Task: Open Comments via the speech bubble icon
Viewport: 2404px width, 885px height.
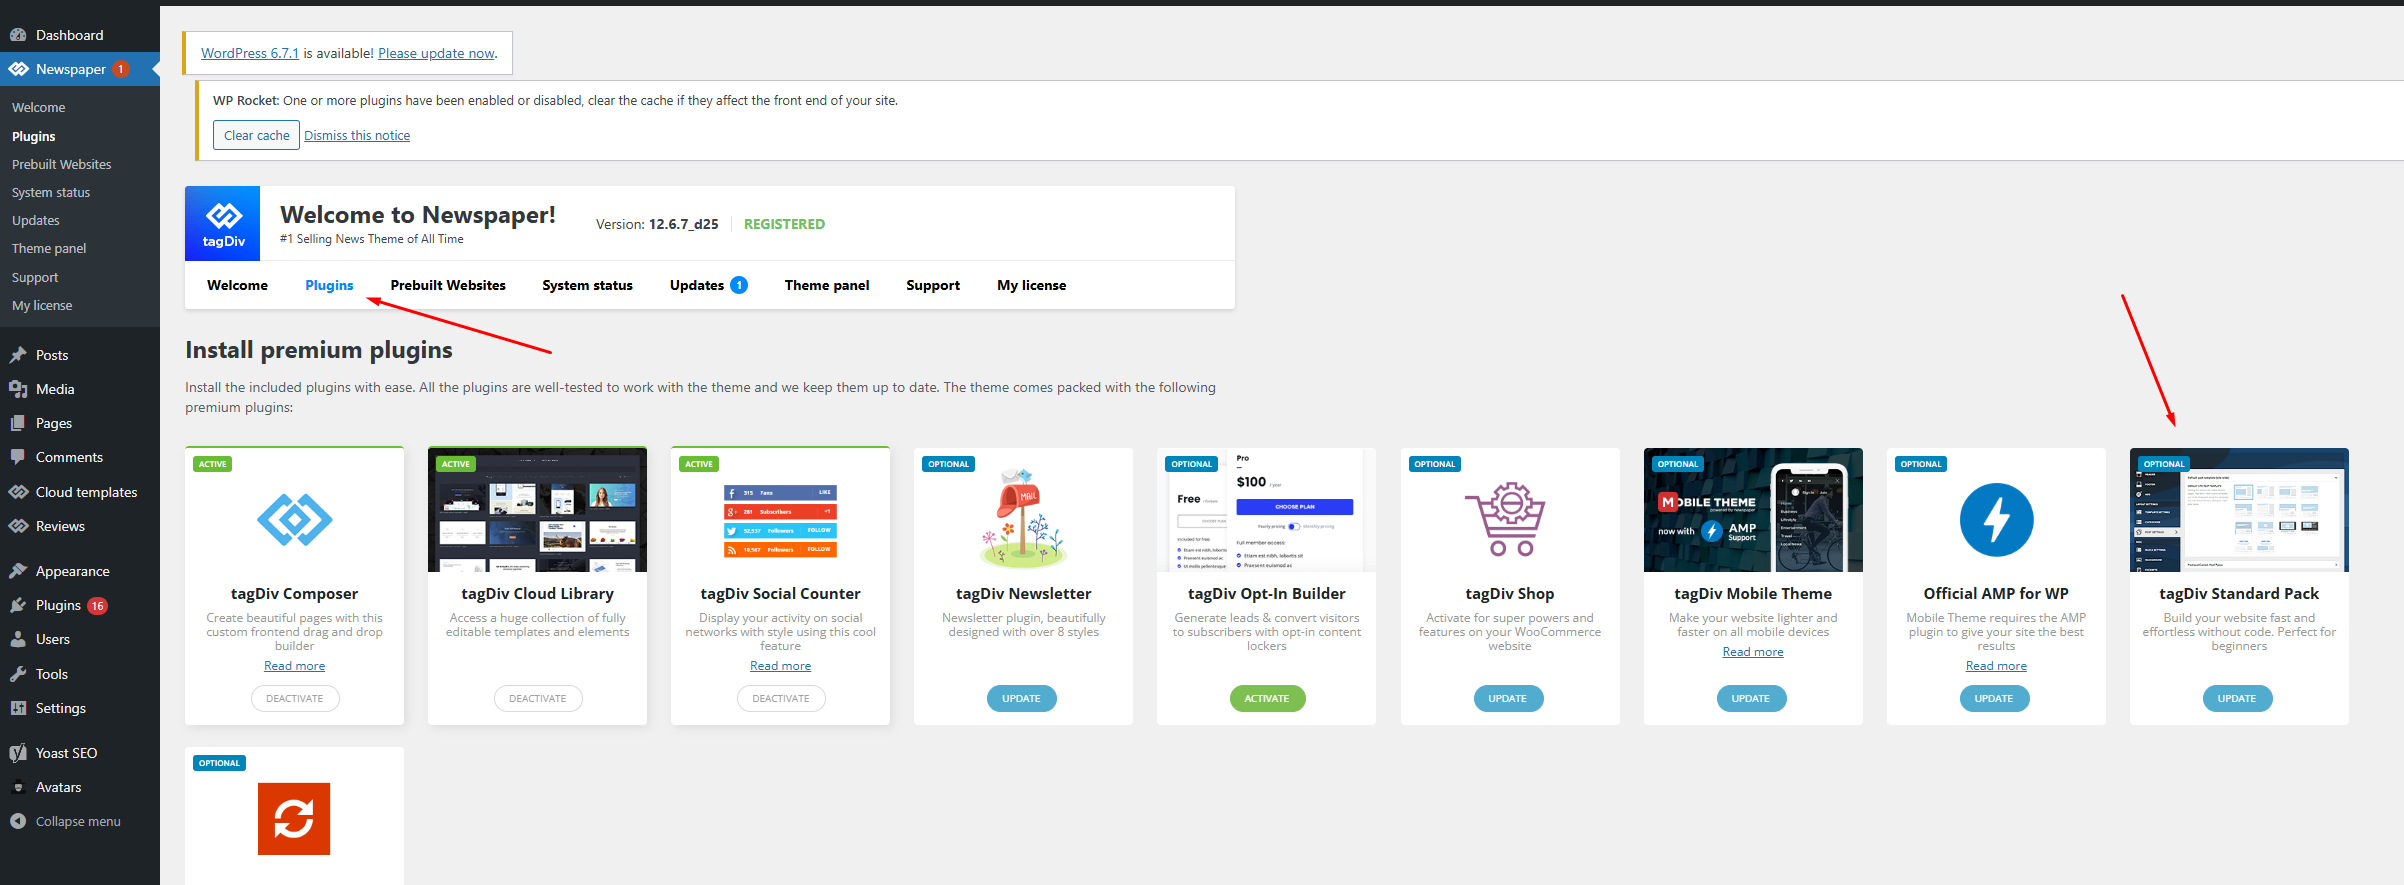Action: pyautogui.click(x=18, y=457)
